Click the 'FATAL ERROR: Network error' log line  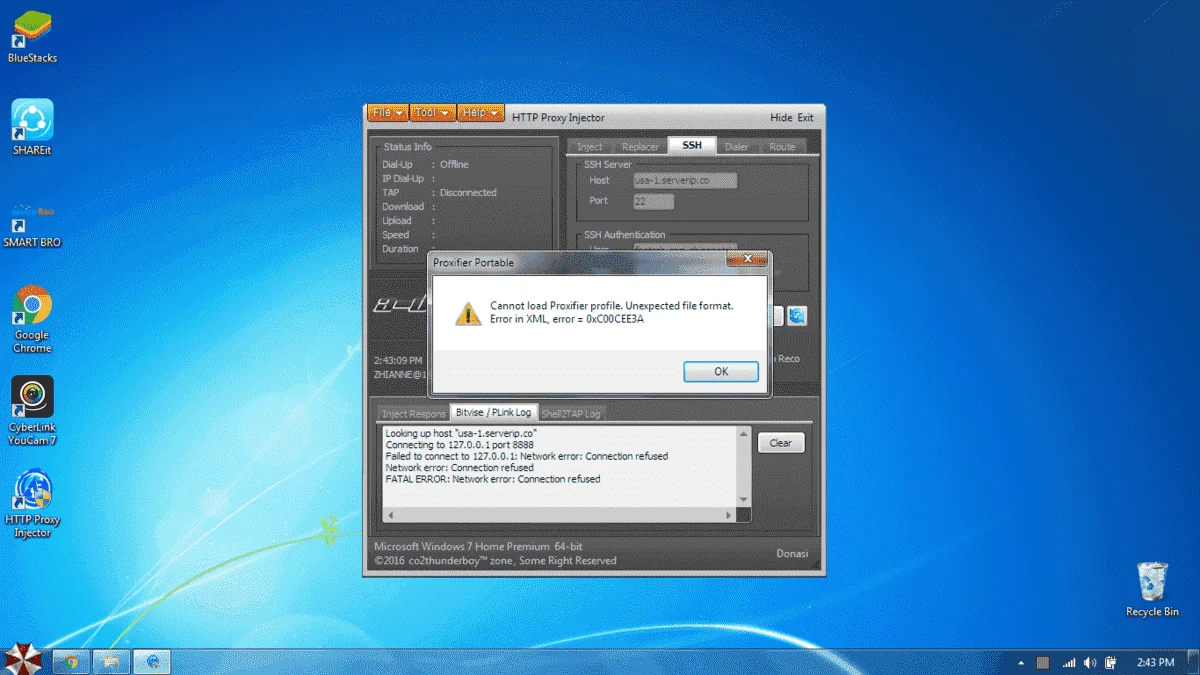point(493,479)
